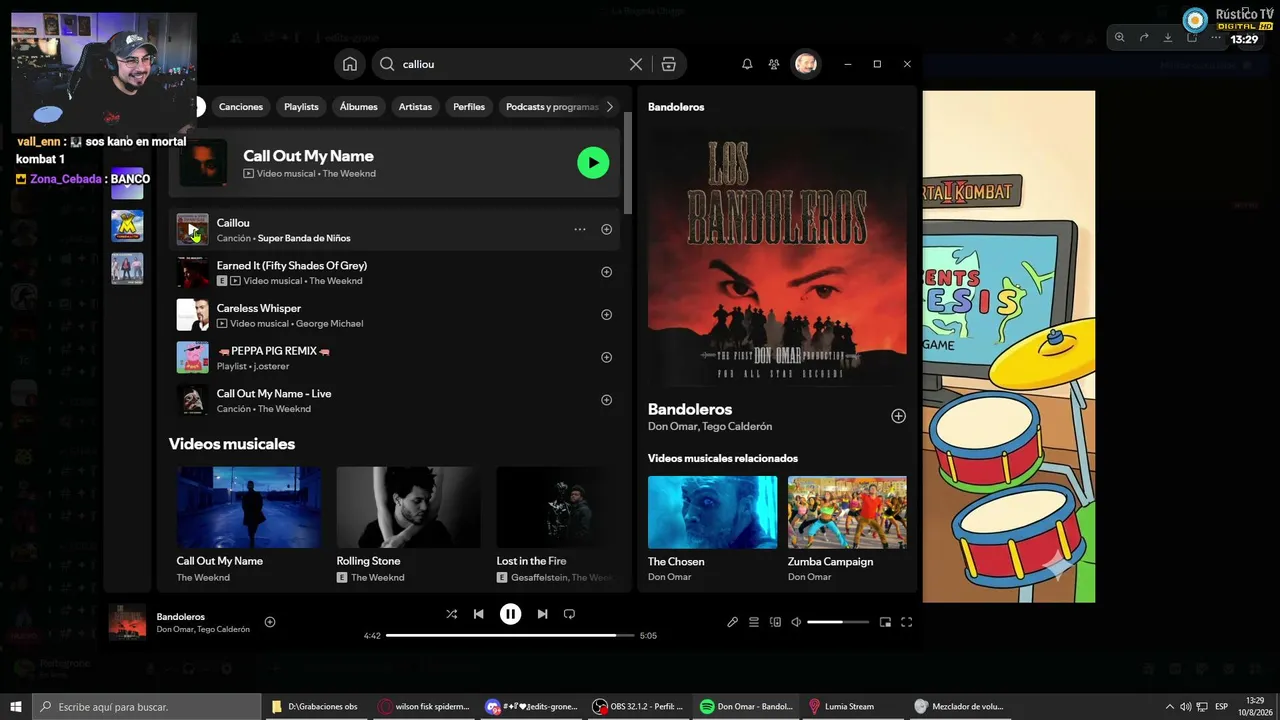
Task: Open Mezclador de volumen from the taskbar
Action: coord(961,707)
